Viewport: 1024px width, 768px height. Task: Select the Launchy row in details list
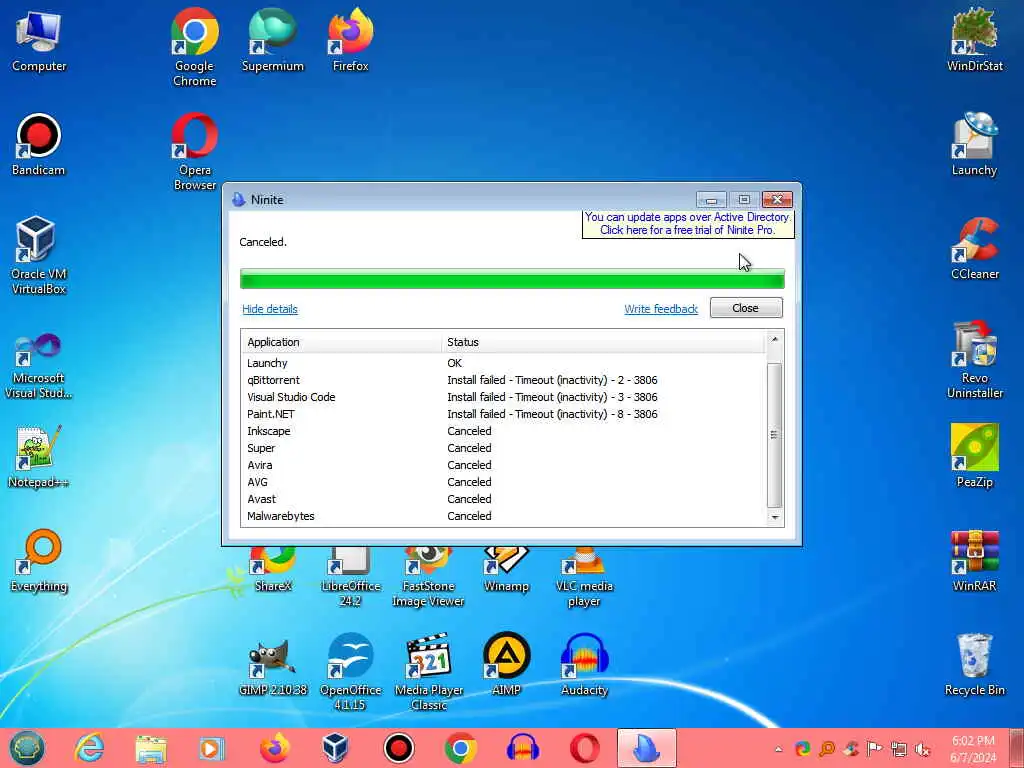[x=503, y=363]
